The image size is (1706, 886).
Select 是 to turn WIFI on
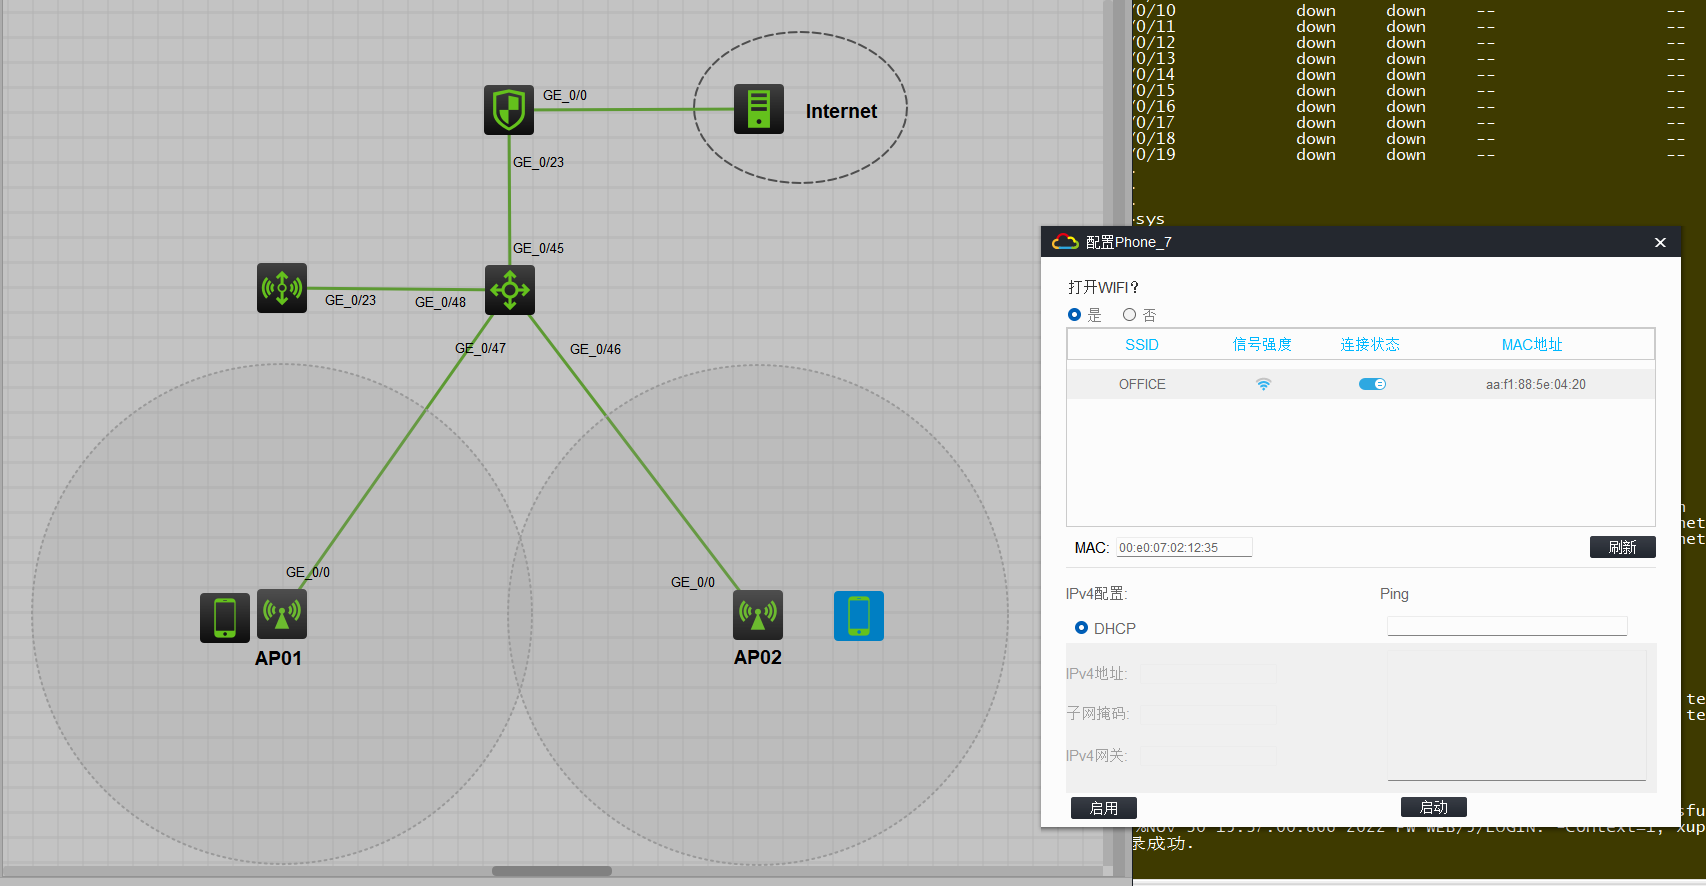tap(1075, 315)
